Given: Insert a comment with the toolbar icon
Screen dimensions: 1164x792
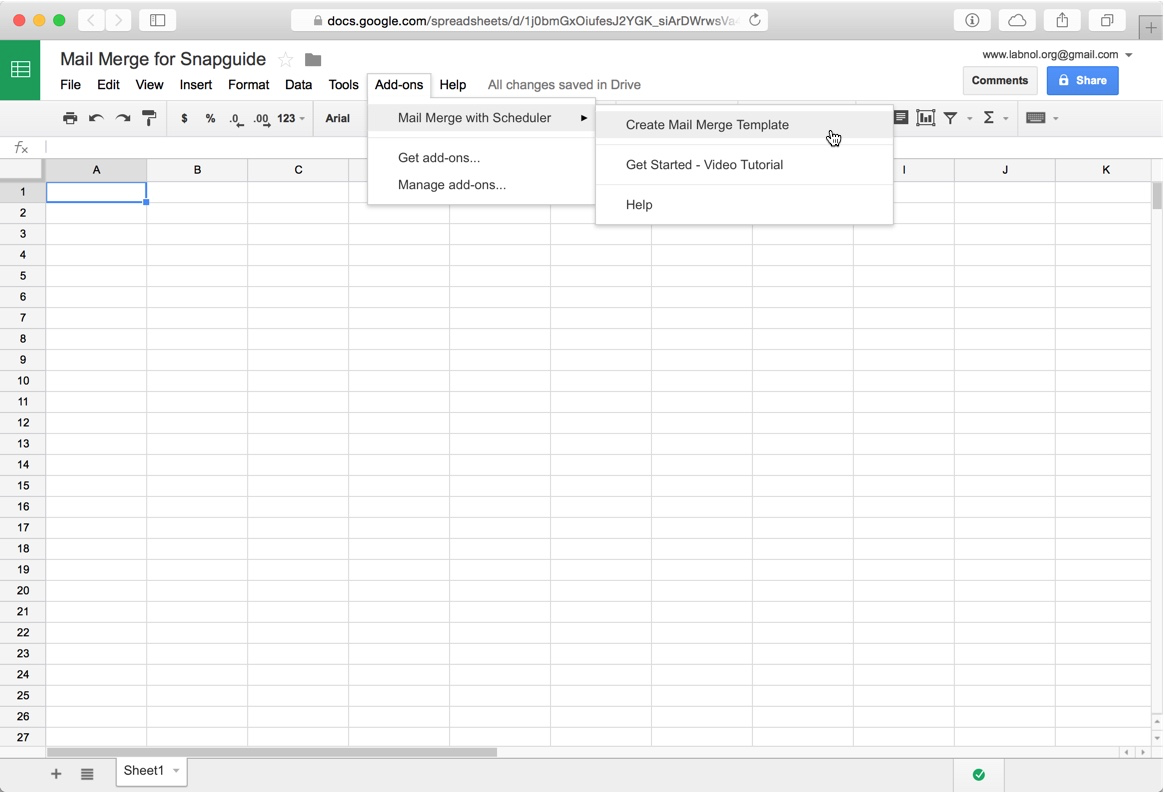Looking at the screenshot, I should pyautogui.click(x=900, y=117).
